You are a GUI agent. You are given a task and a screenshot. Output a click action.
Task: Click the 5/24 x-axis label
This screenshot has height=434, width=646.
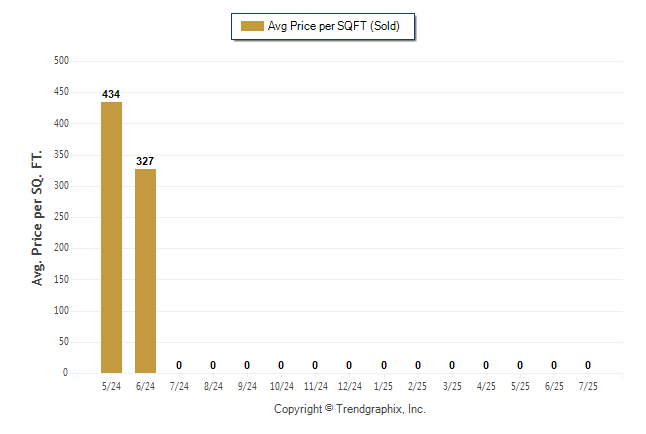pos(111,386)
